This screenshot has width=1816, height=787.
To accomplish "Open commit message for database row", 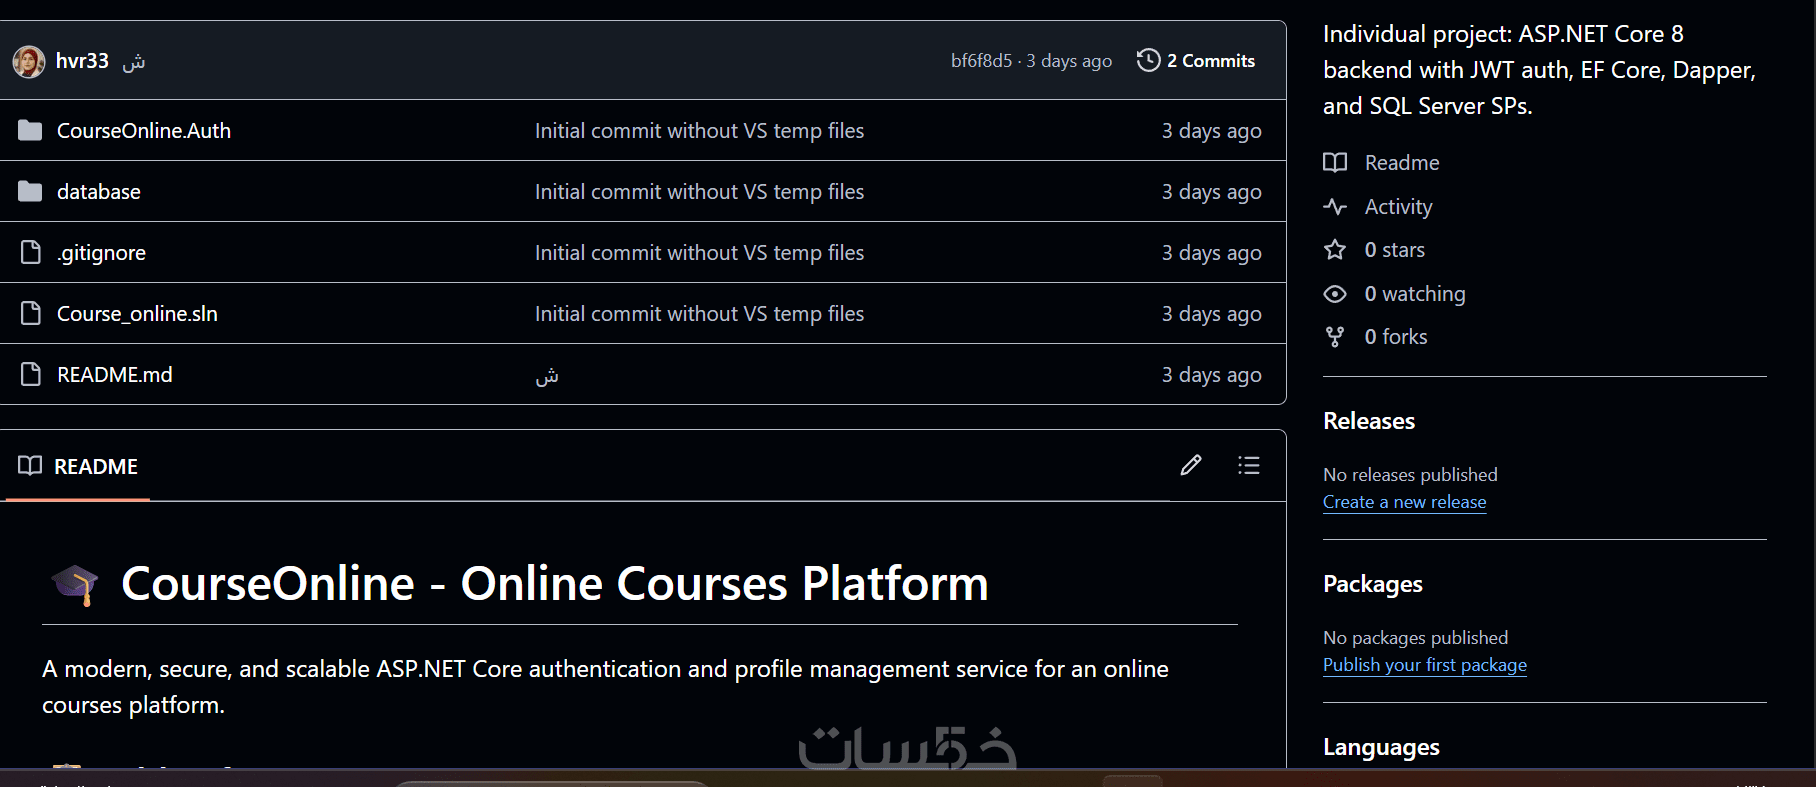I will pyautogui.click(x=700, y=192).
